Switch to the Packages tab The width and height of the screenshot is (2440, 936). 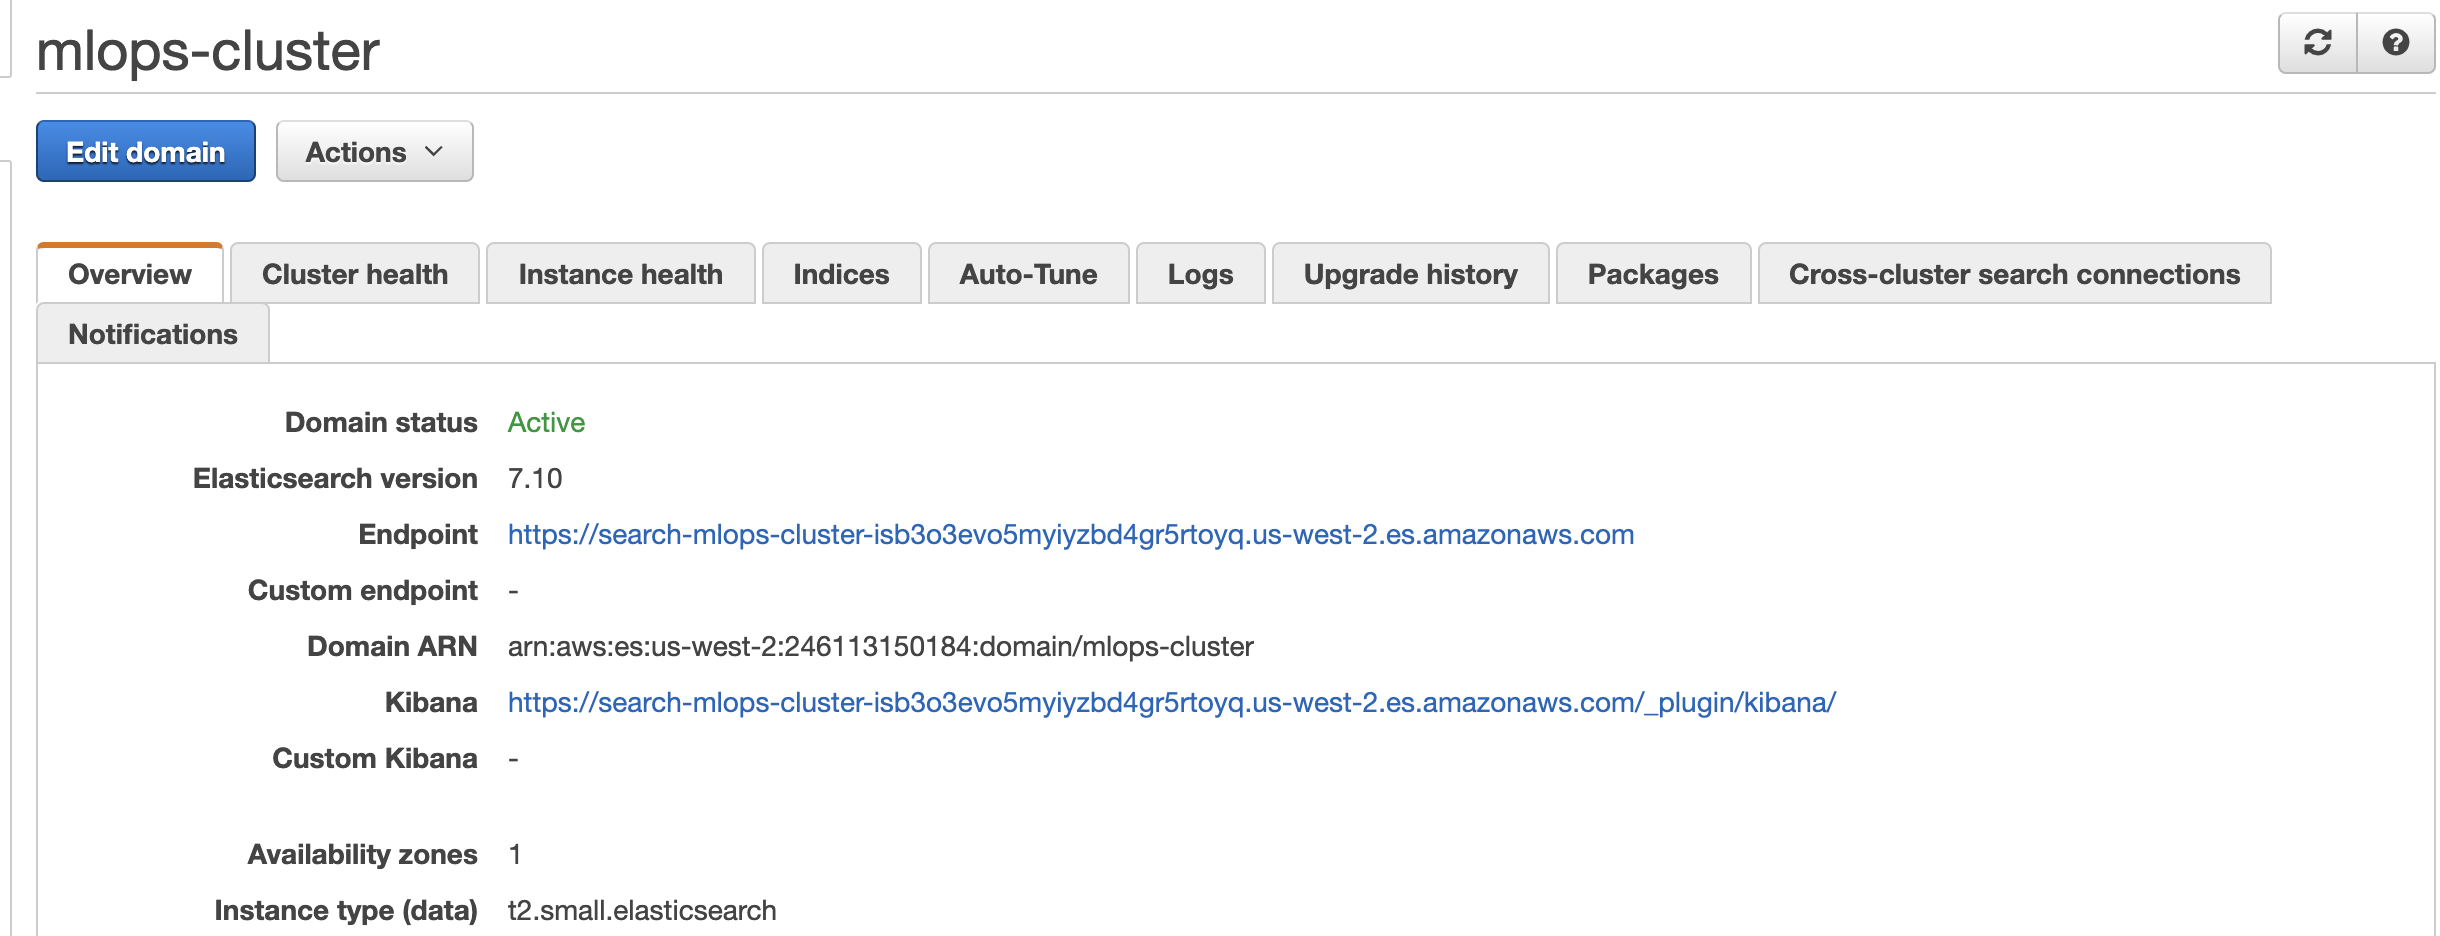[x=1653, y=274]
